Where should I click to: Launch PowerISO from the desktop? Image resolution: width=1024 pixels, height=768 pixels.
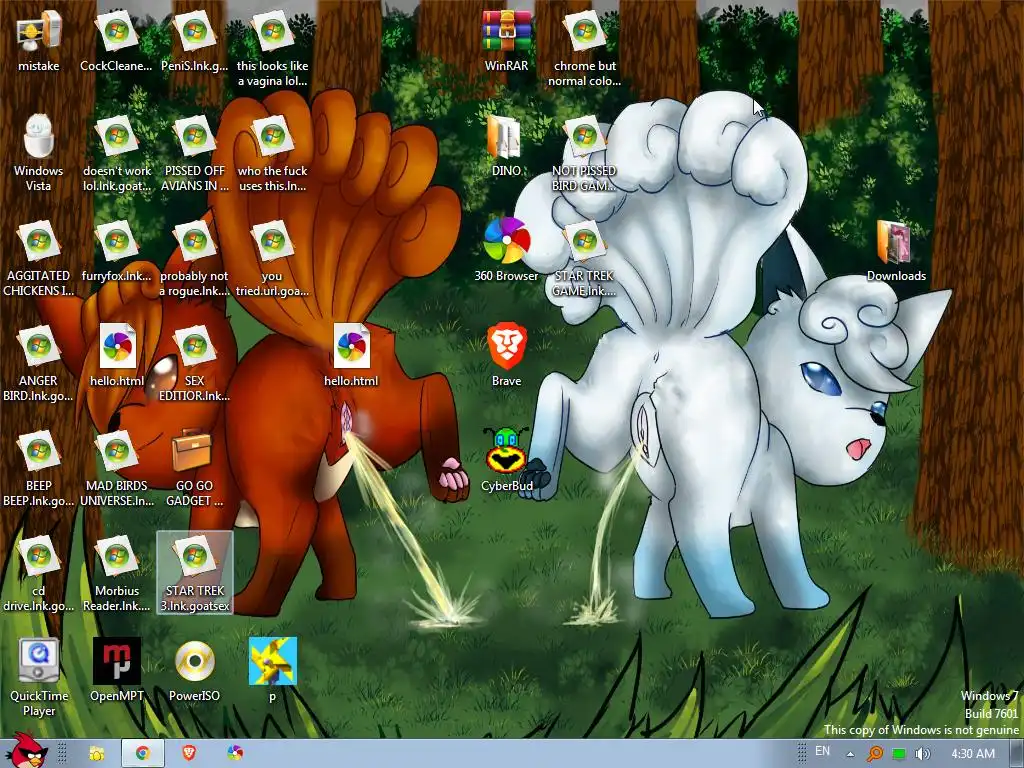tap(195, 669)
